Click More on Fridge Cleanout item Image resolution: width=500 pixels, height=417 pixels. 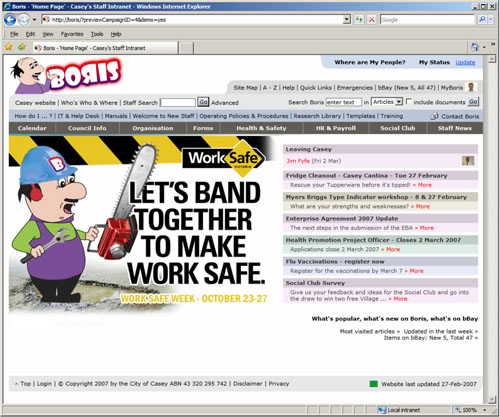[x=422, y=185]
